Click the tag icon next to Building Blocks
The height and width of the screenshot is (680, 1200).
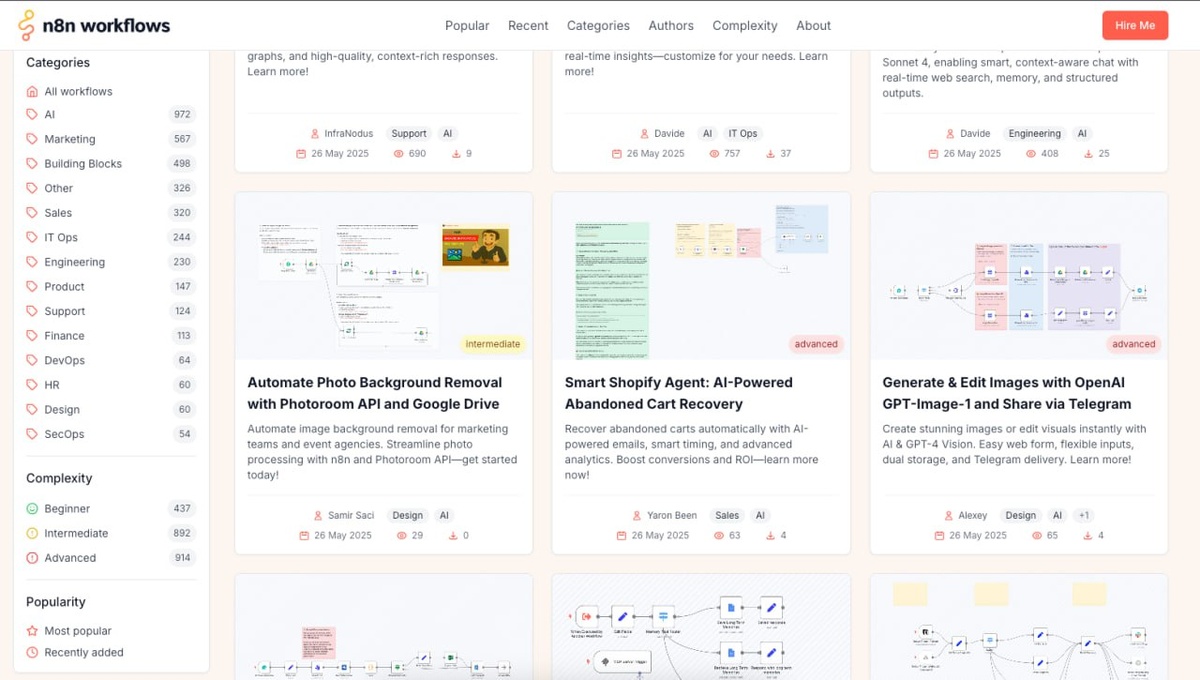coord(33,164)
